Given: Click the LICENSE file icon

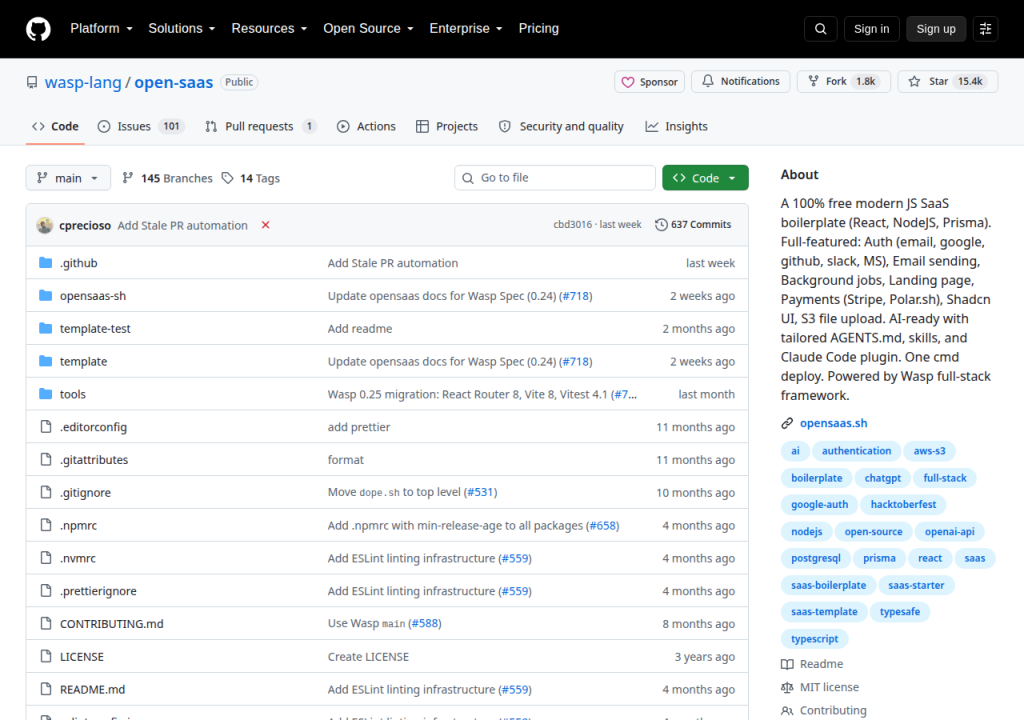Looking at the screenshot, I should tap(46, 656).
